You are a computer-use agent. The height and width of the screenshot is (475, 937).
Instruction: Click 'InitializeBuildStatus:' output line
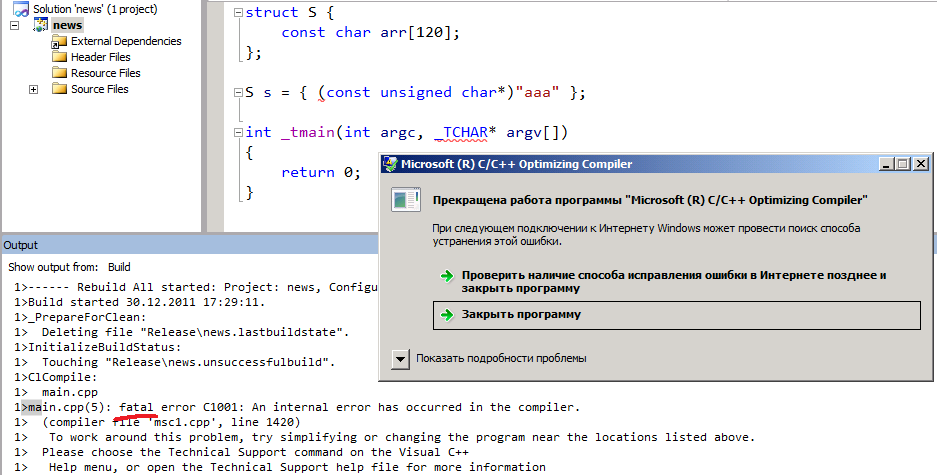[97, 347]
